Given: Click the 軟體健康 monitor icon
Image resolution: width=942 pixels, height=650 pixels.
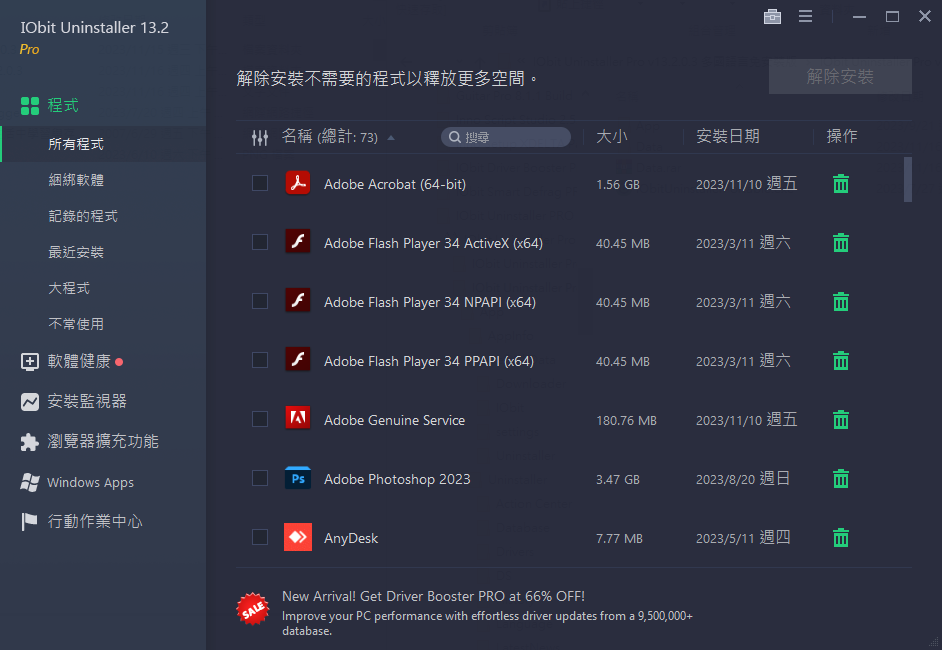Looking at the screenshot, I should click(29, 362).
